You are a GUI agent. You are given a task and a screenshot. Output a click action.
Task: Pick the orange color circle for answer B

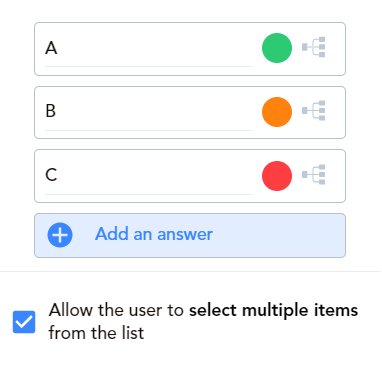277,112
